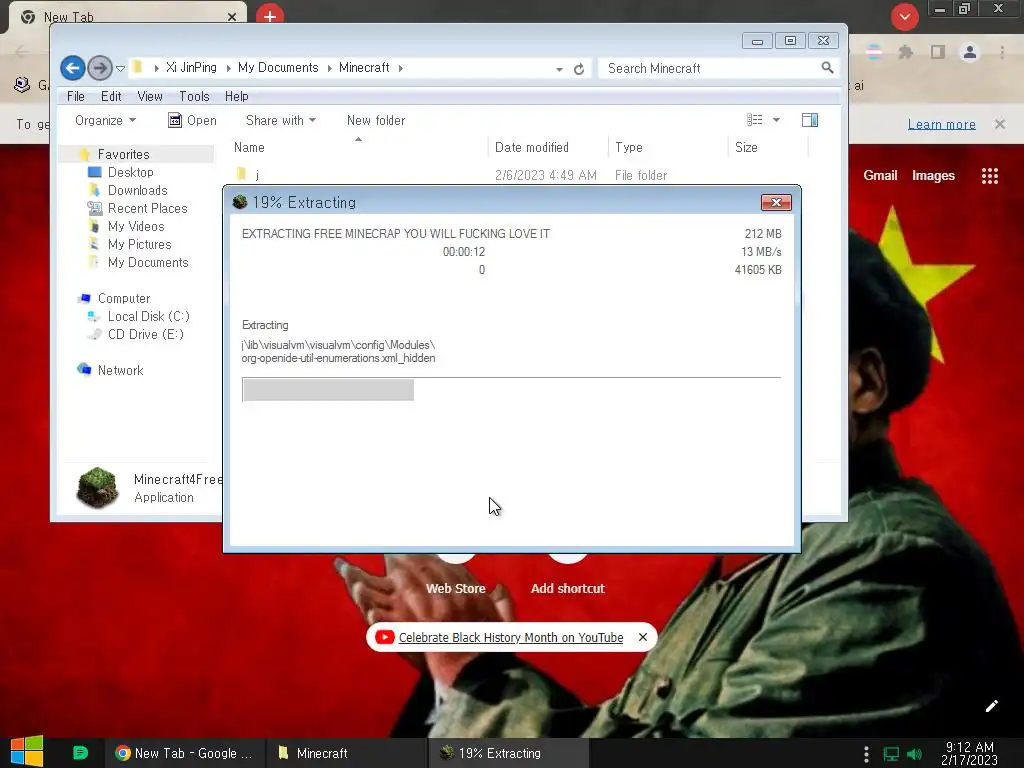Go back using Explorer back arrow
Screen dimensions: 1024x768
[x=72, y=67]
